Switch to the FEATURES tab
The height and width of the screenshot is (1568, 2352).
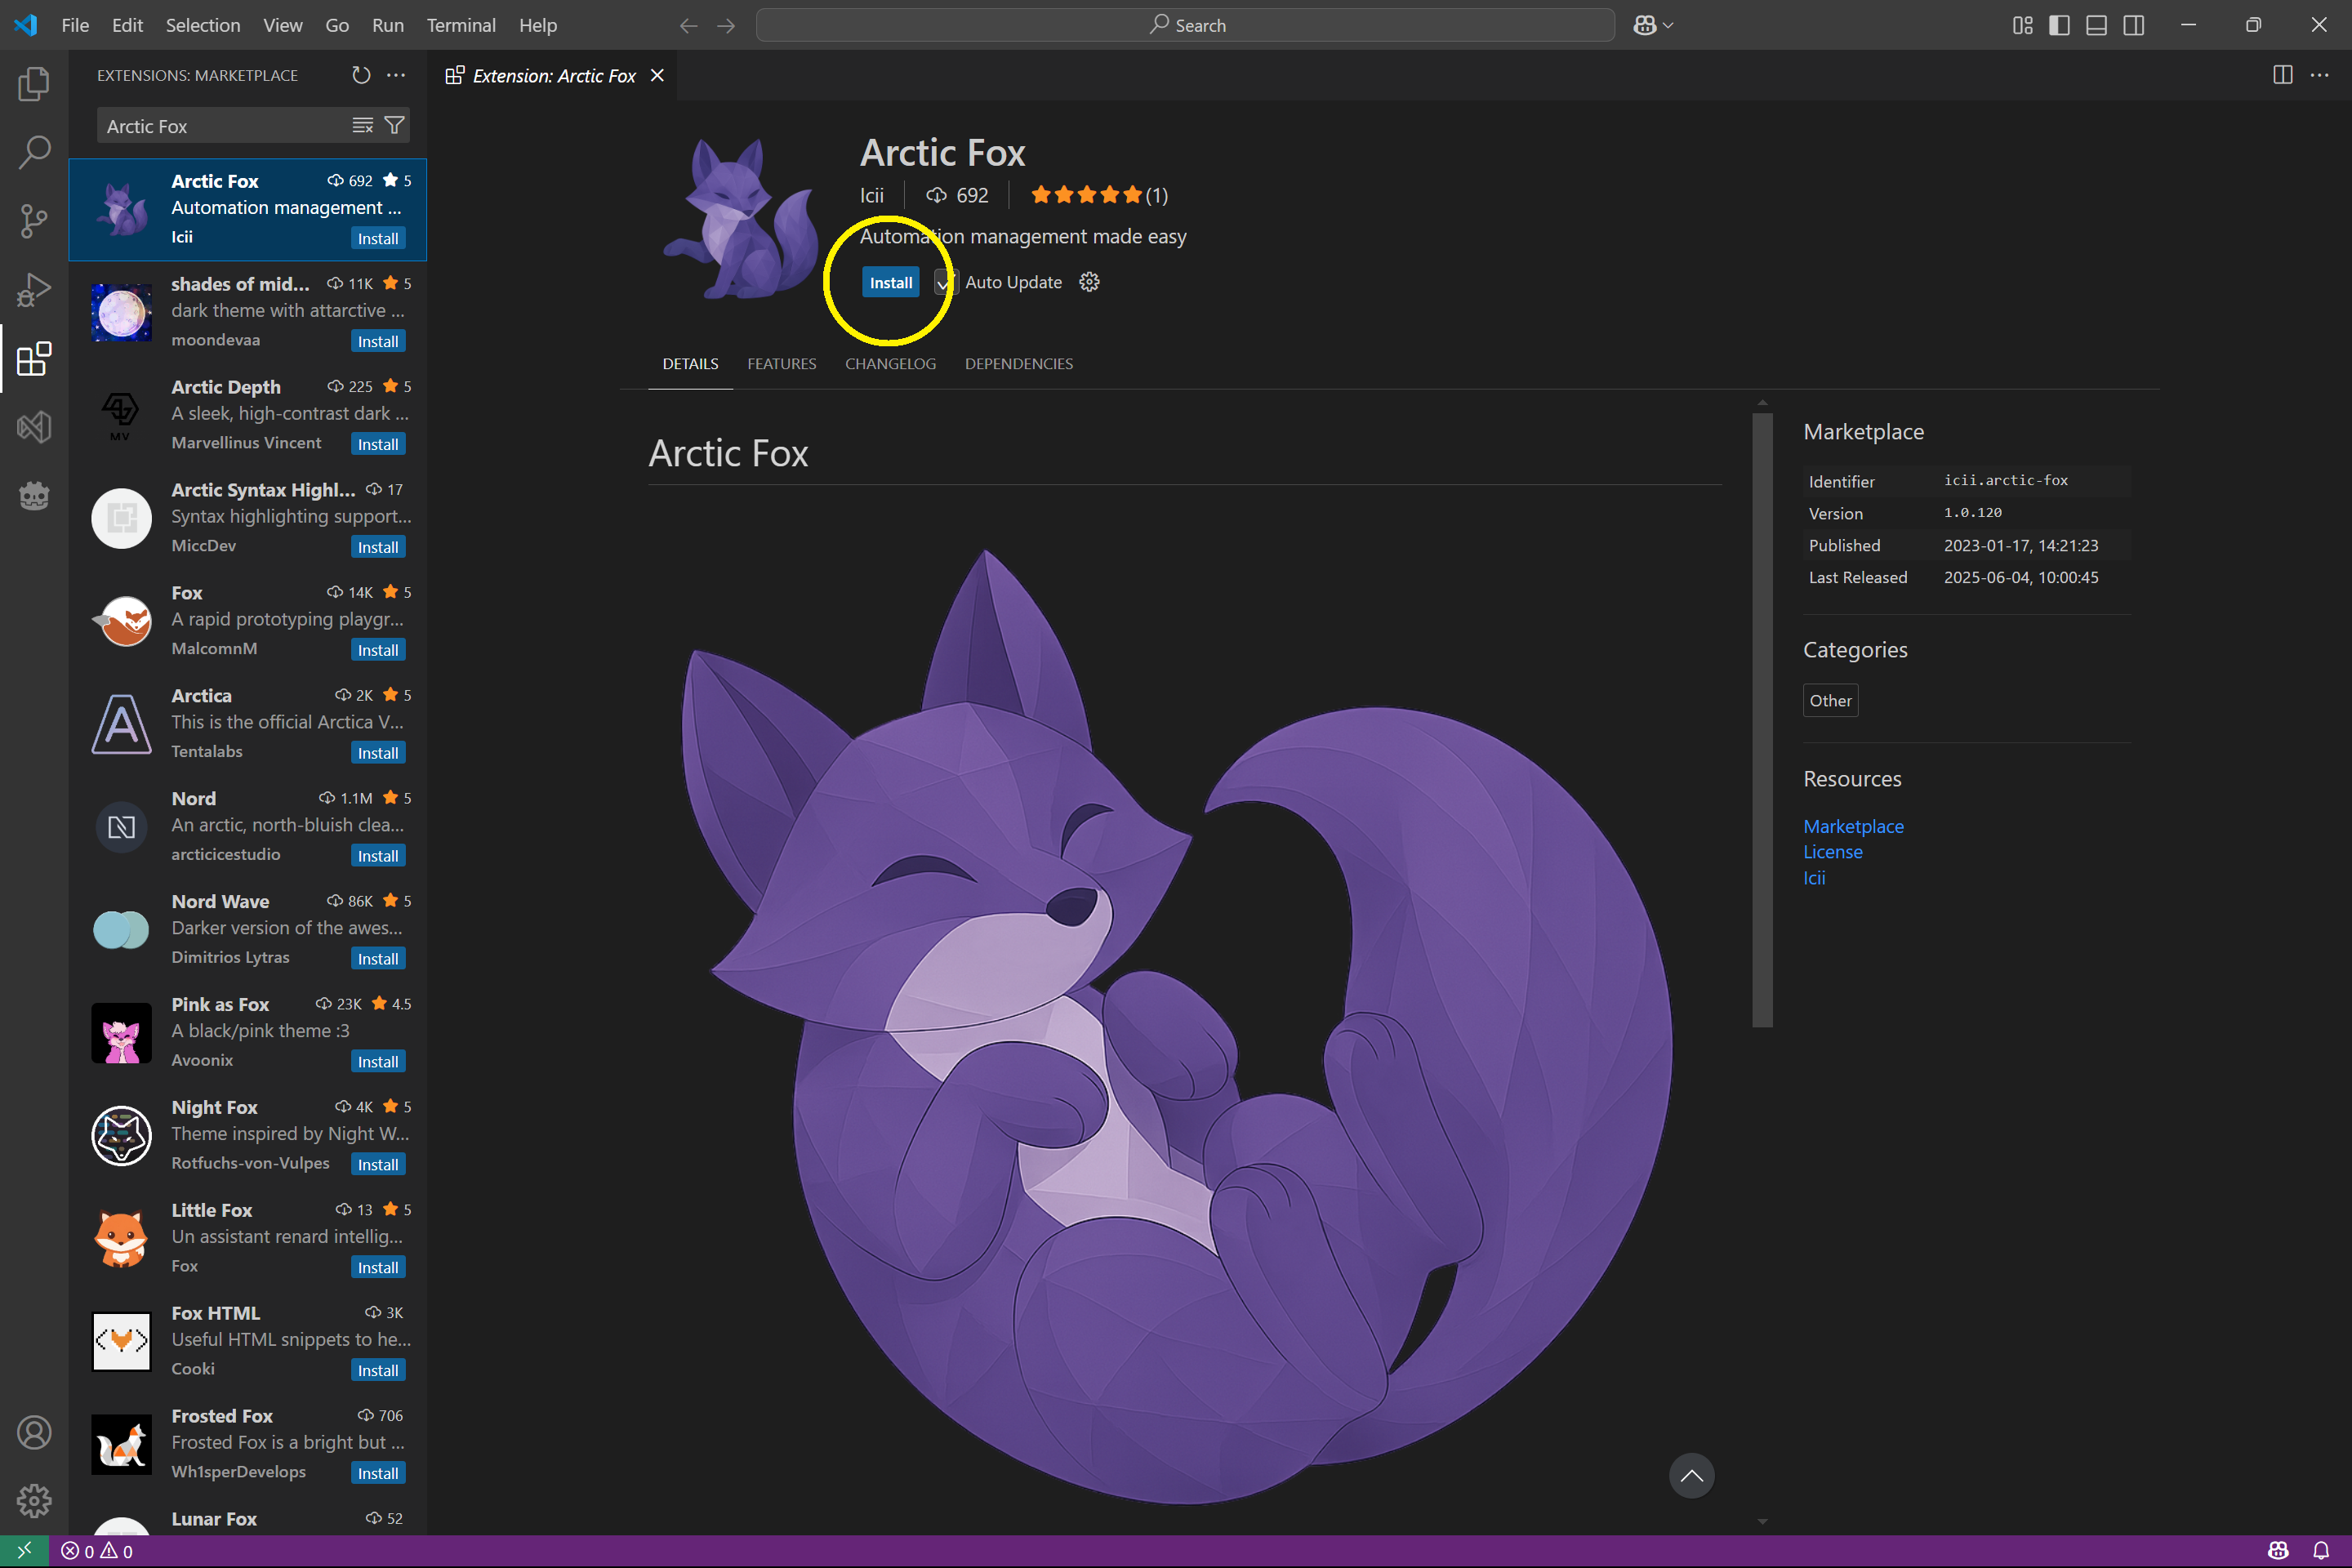coord(781,363)
